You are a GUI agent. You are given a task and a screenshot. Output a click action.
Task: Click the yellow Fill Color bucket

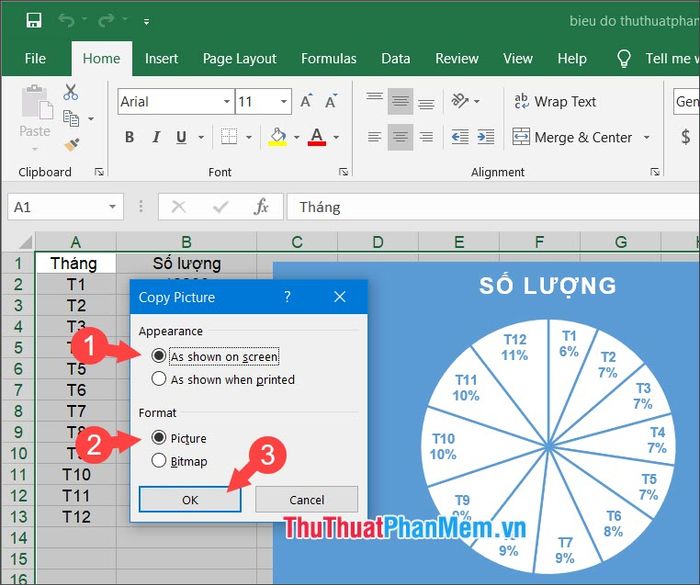click(x=277, y=137)
